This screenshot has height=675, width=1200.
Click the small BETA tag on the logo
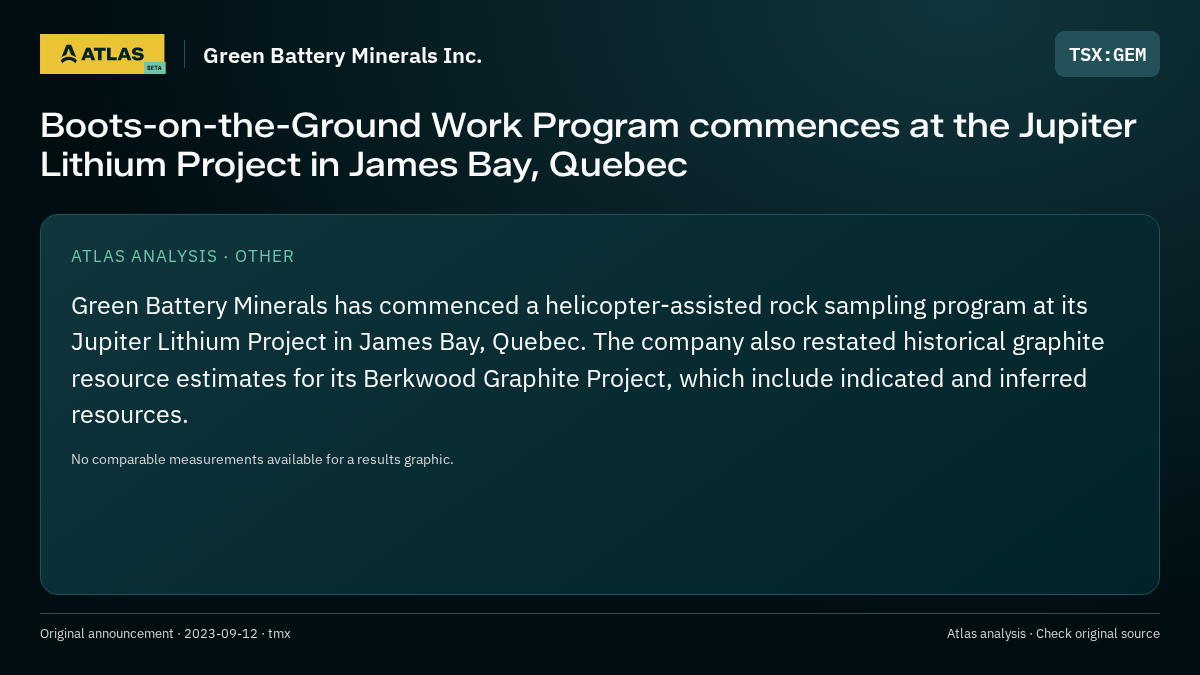click(x=154, y=68)
